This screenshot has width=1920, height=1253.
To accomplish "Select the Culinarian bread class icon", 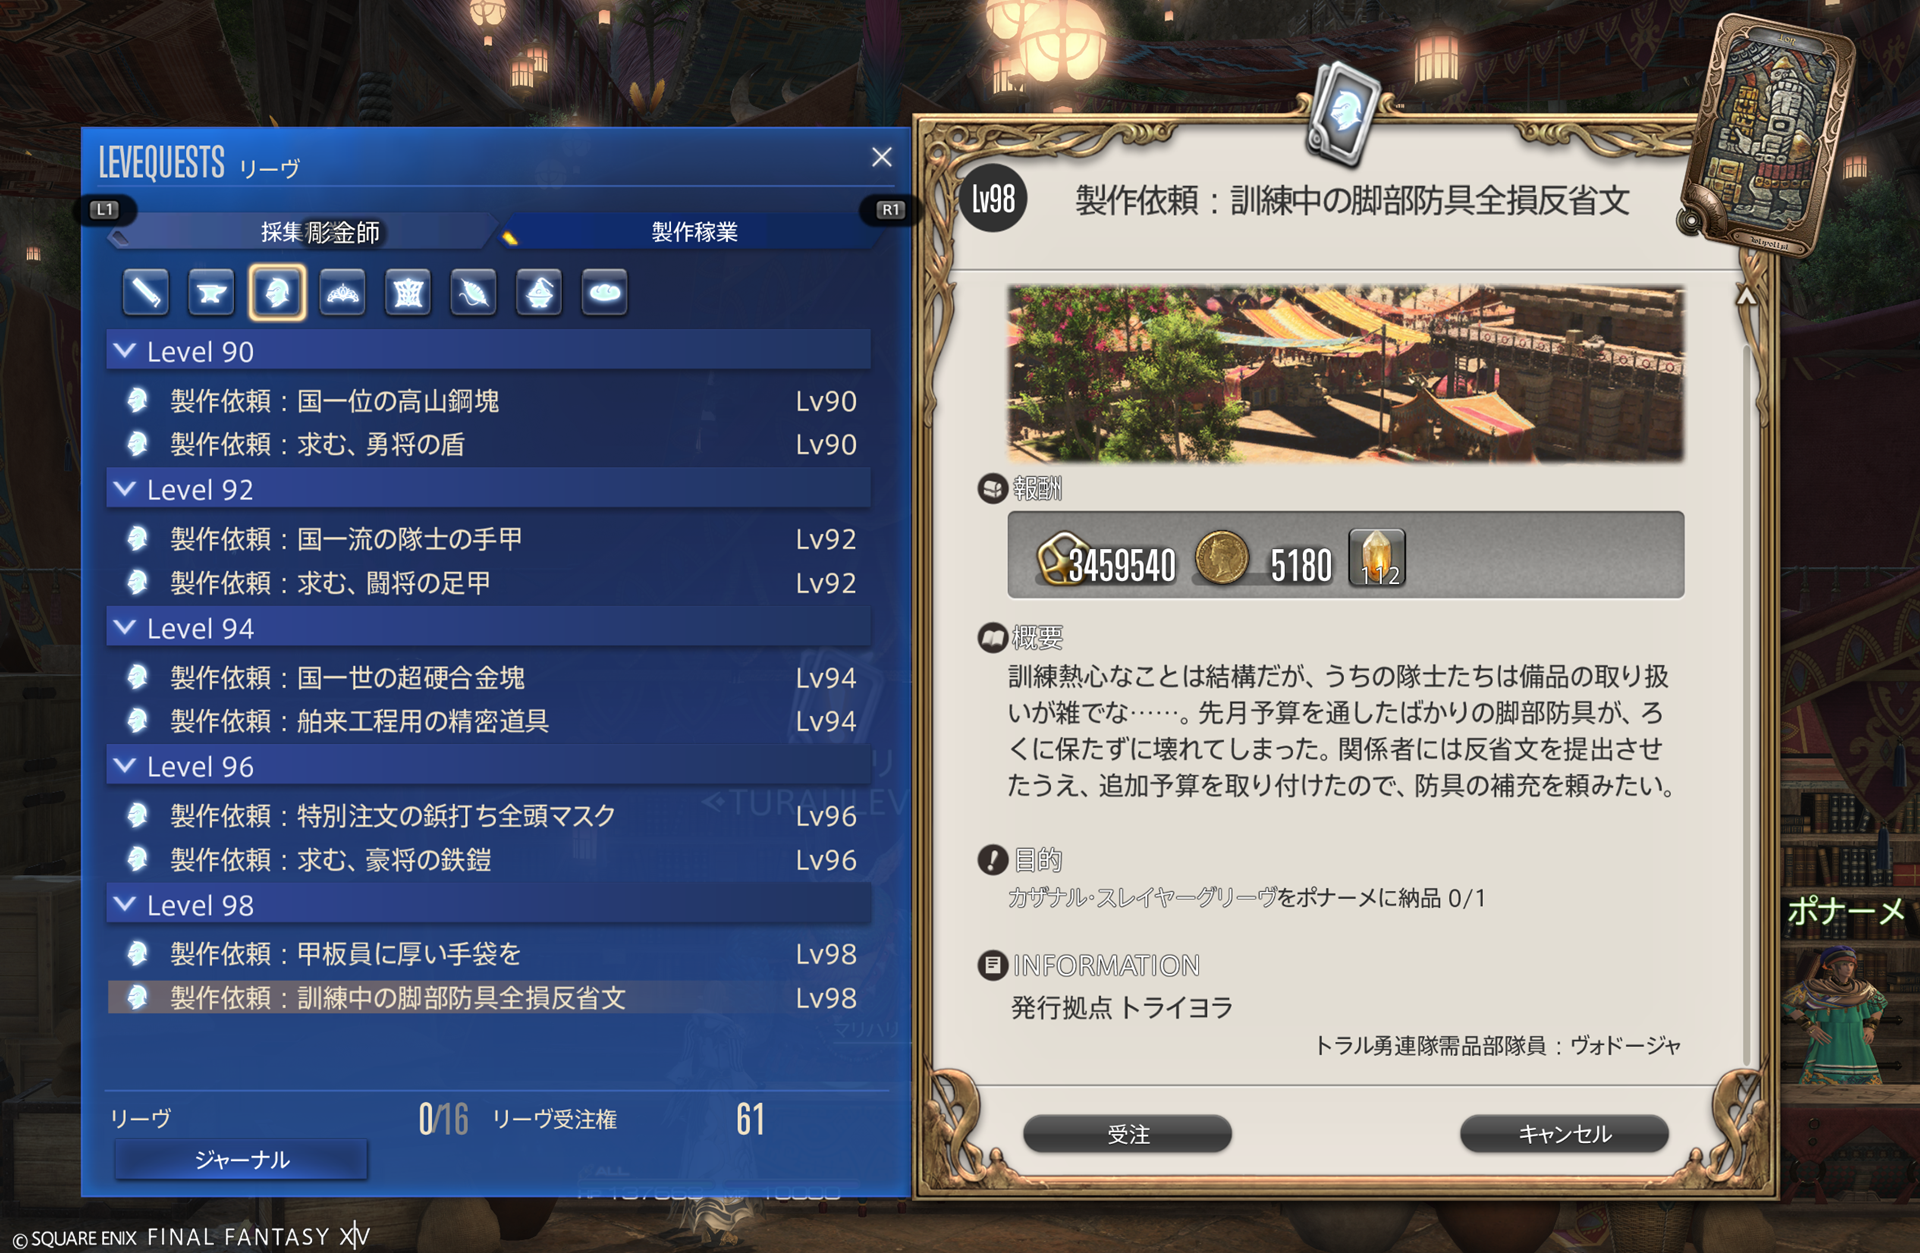I will (605, 293).
